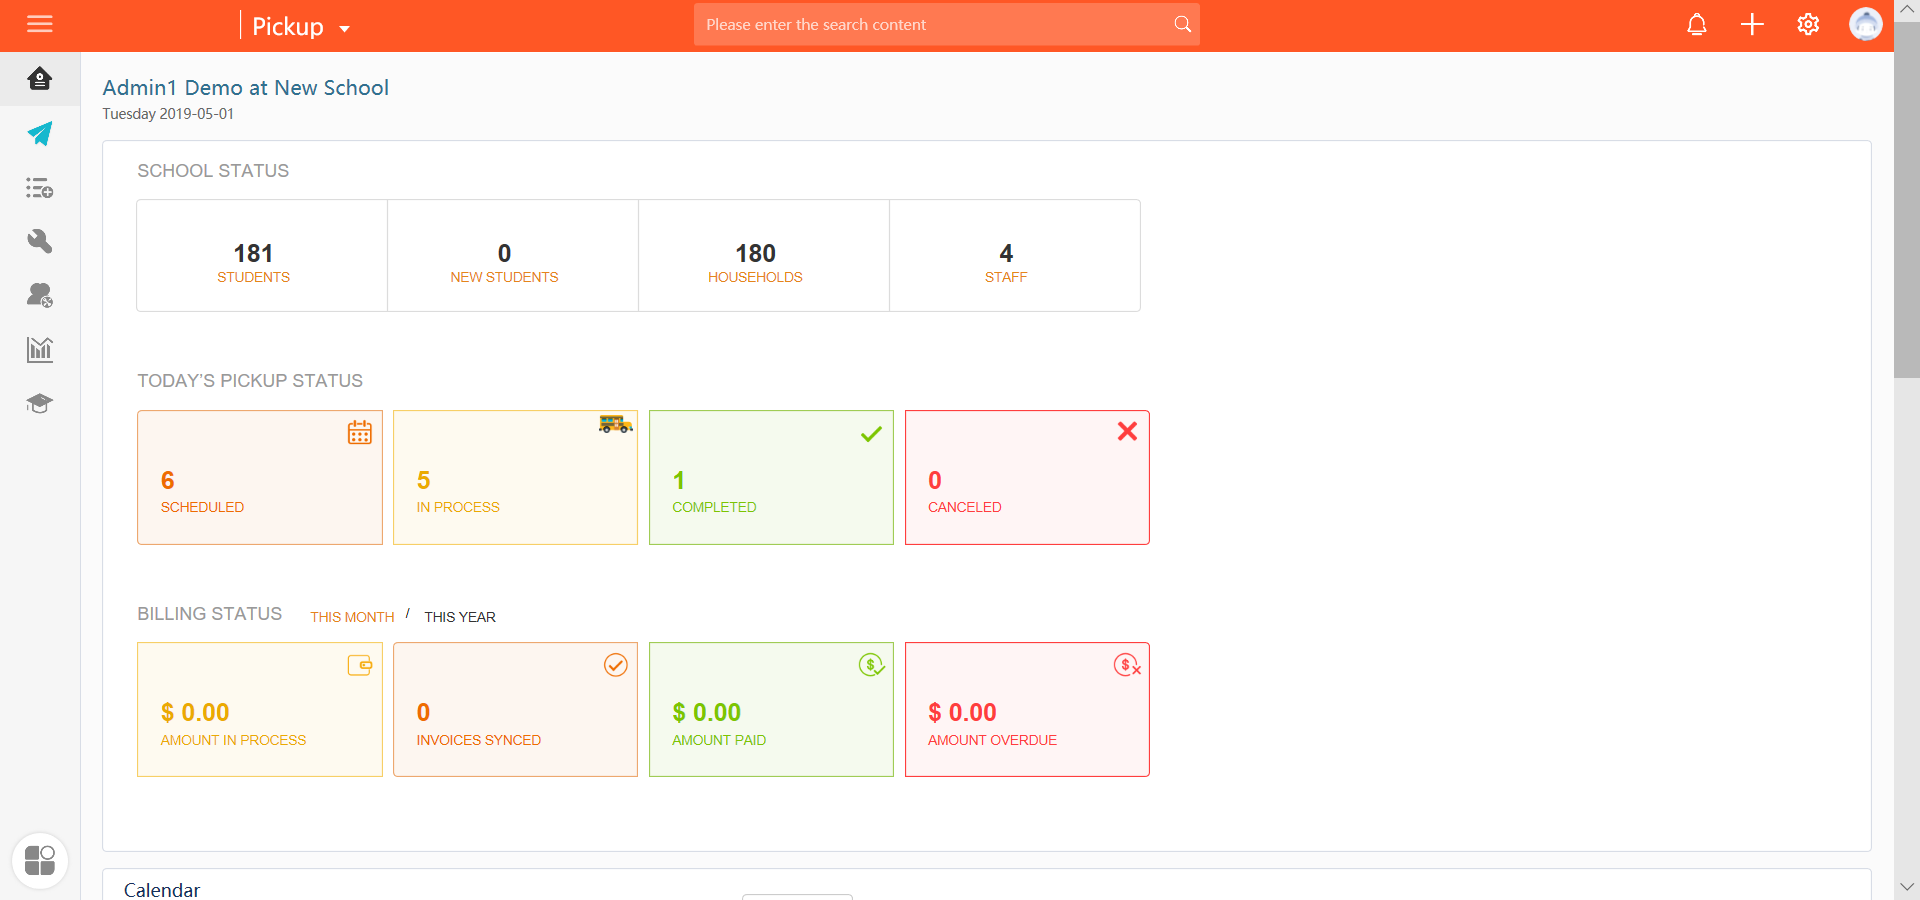Screen dimensions: 1920x900
Task: Click the scrollbar down arrow
Action: (x=1907, y=887)
